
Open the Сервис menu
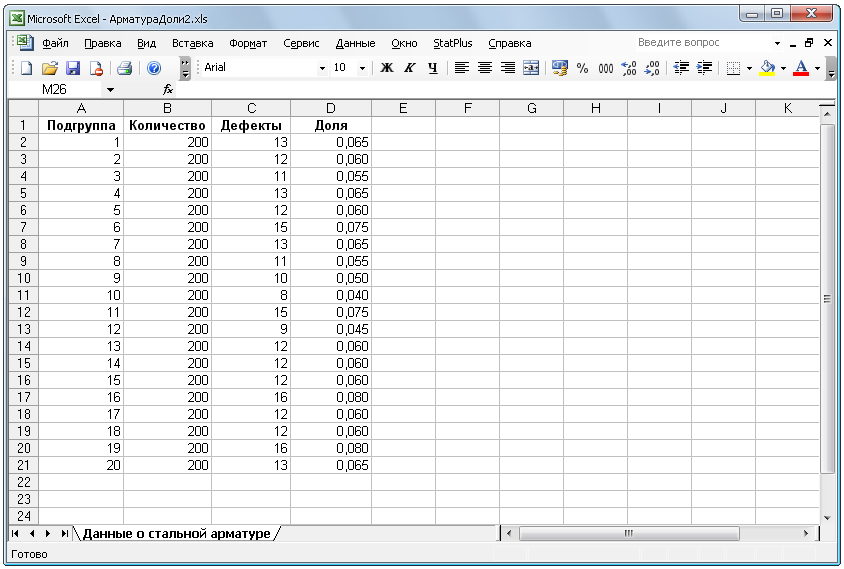coord(301,43)
